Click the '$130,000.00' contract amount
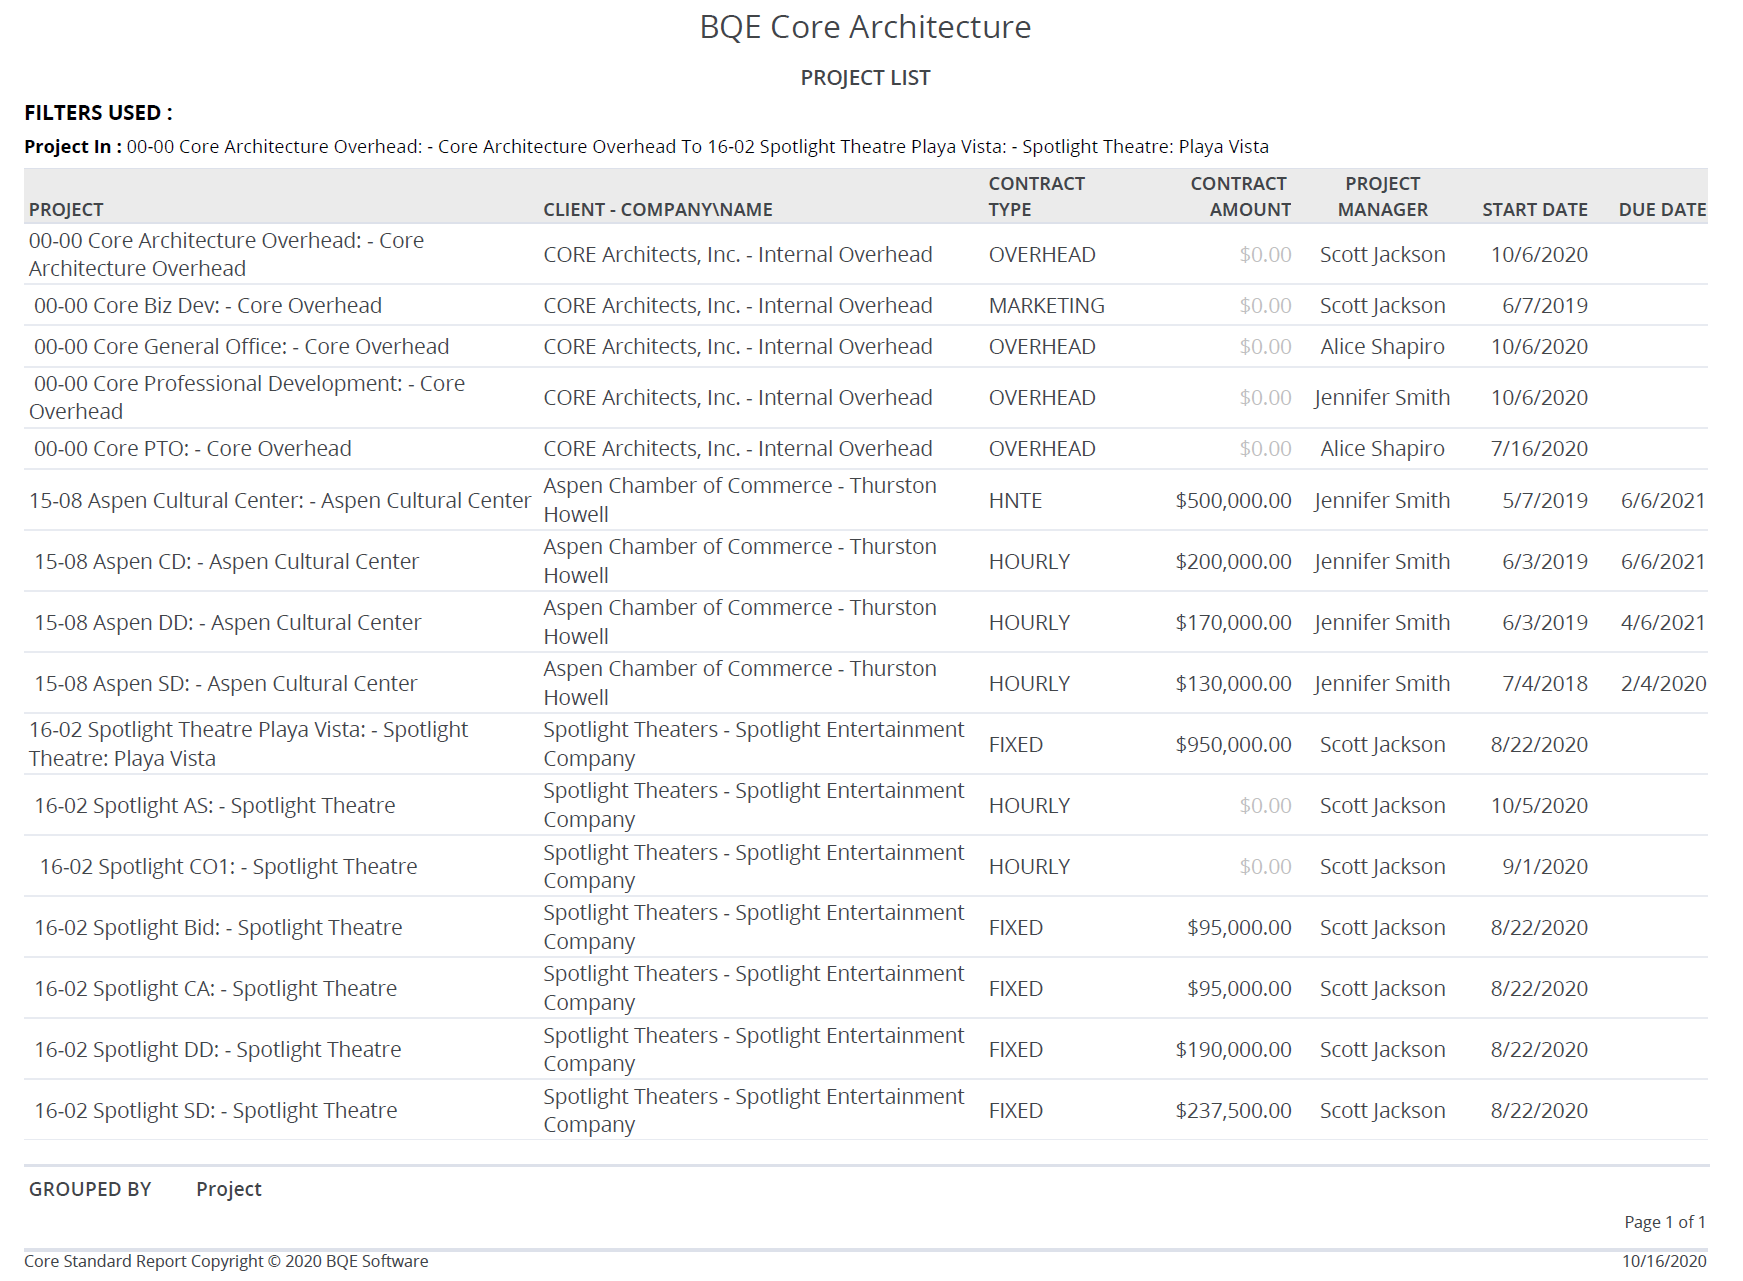The height and width of the screenshot is (1281, 1743). point(1233,684)
